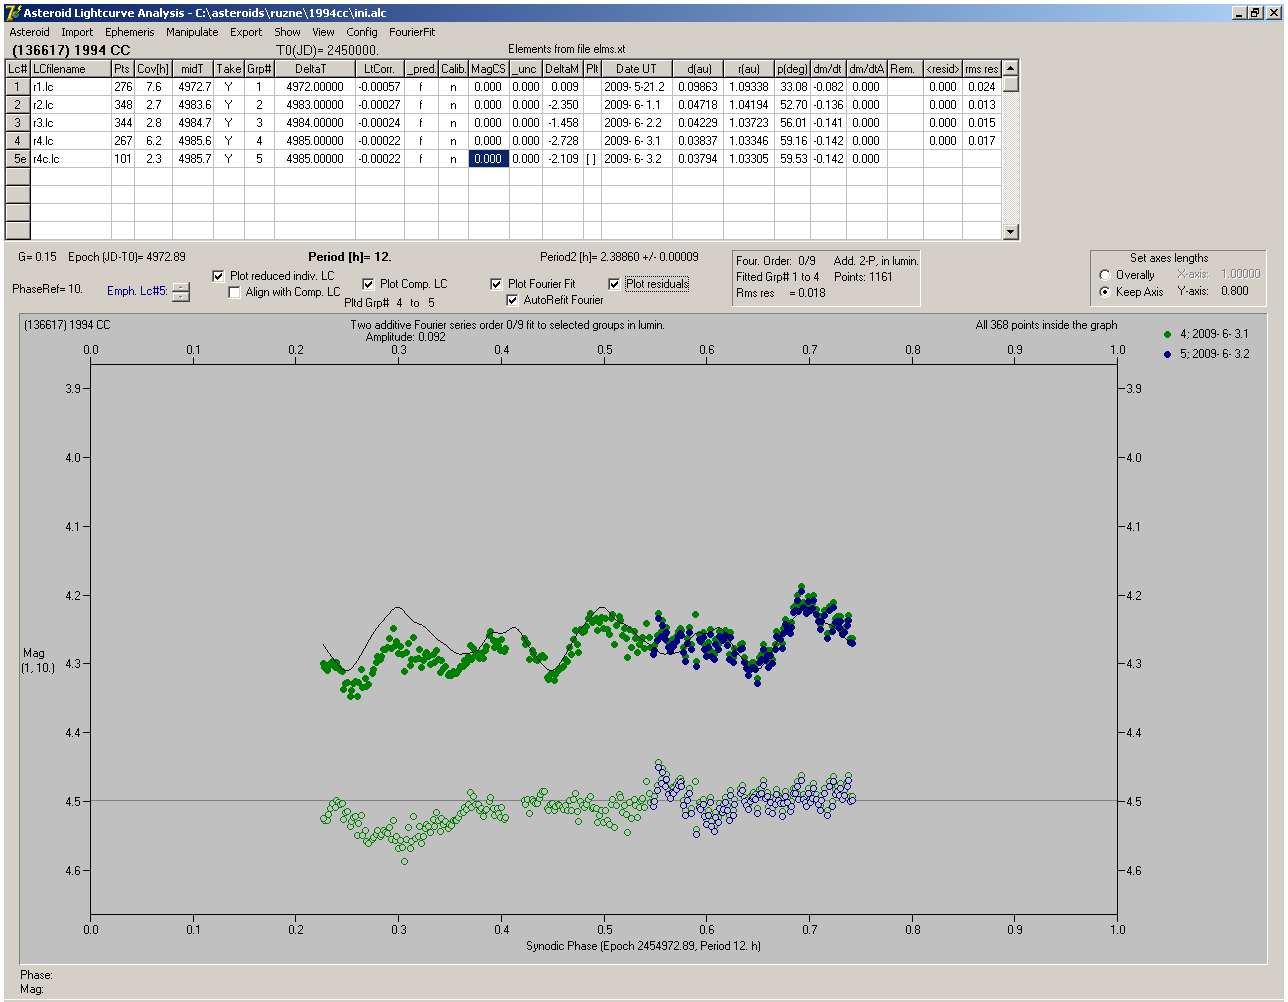Open the Ephemeris menu

(130, 32)
